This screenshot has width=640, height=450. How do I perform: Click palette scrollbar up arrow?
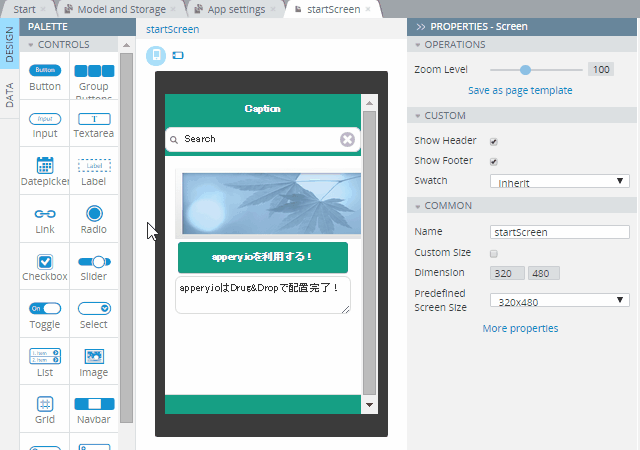pos(127,45)
